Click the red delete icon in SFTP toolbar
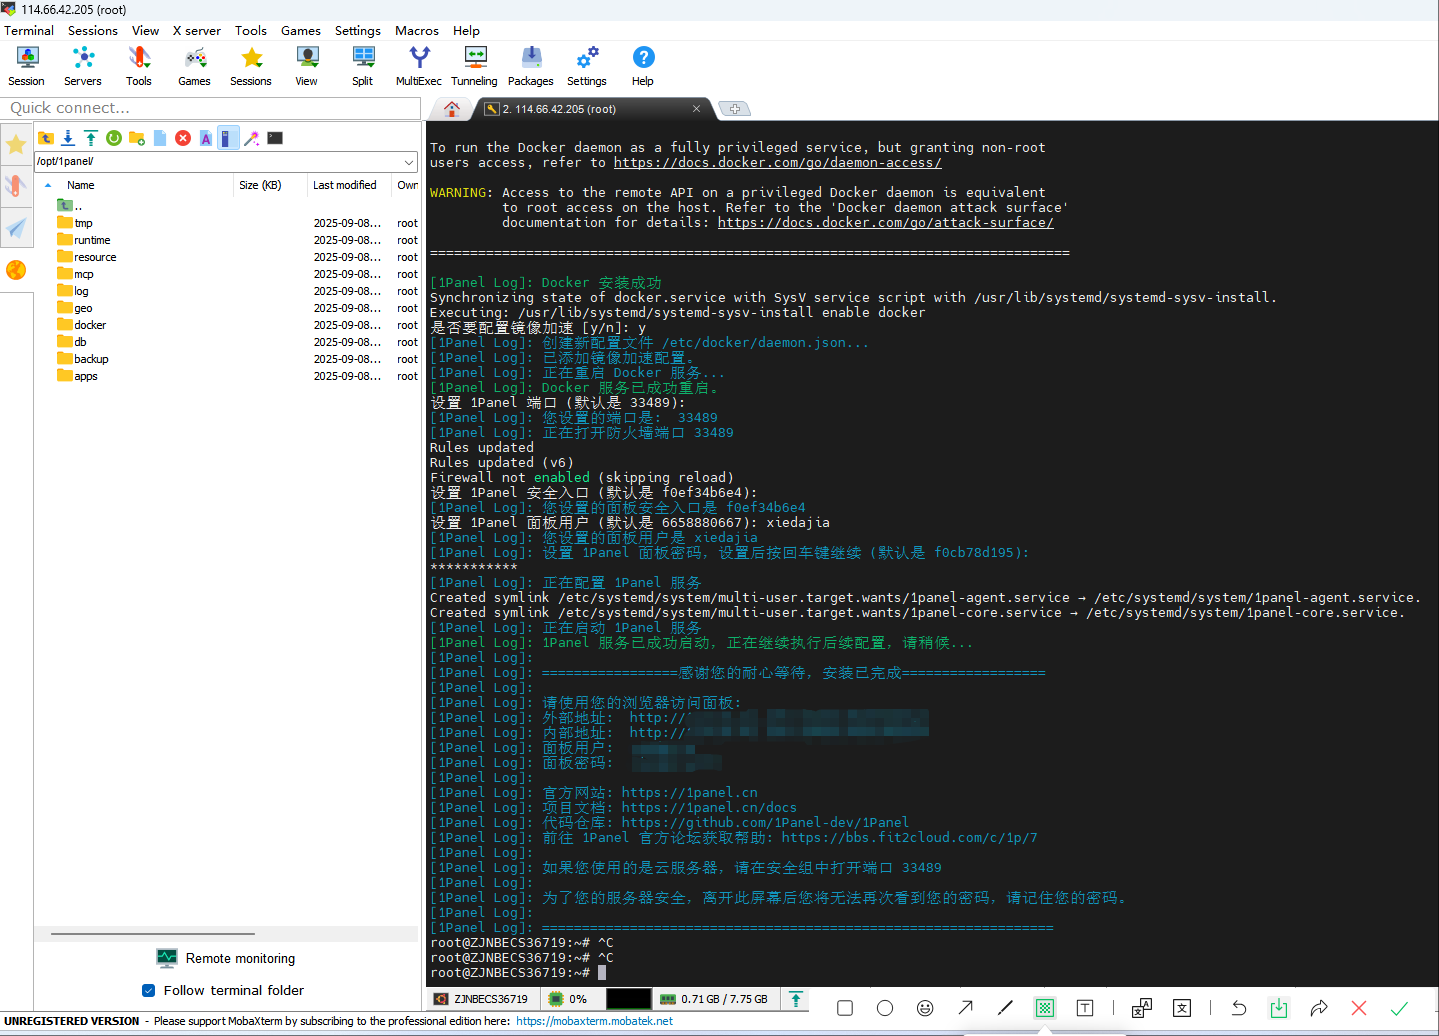Viewport: 1439px width, 1036px height. pos(183,138)
